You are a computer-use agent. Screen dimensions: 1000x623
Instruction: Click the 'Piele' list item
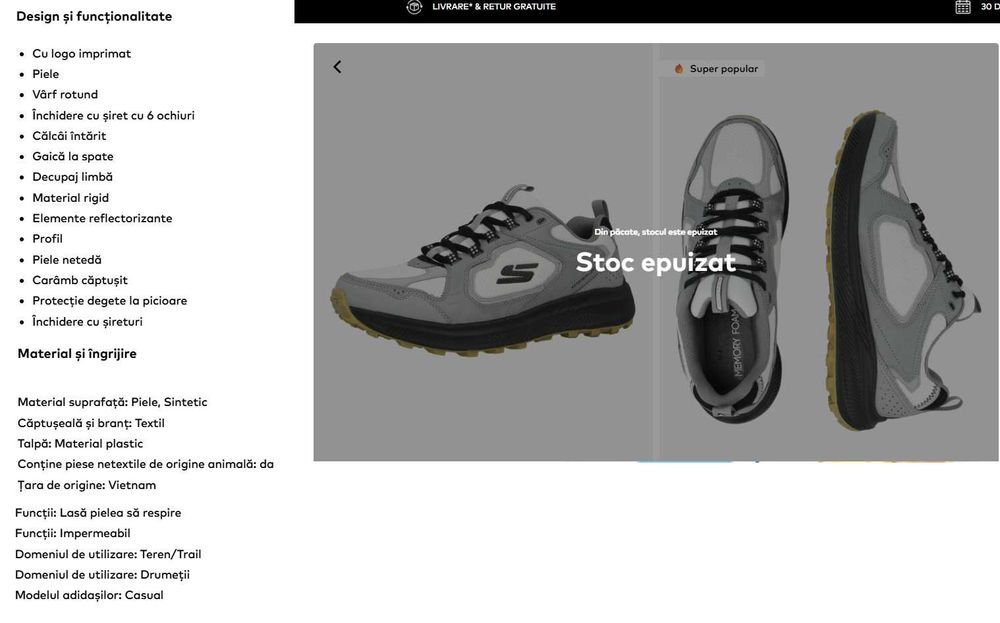coord(45,74)
